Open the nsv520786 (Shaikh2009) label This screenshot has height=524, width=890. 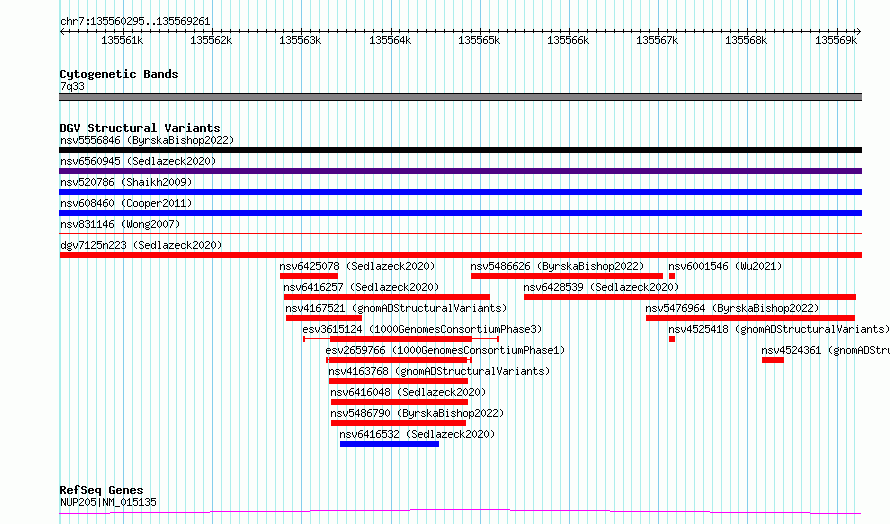click(126, 182)
